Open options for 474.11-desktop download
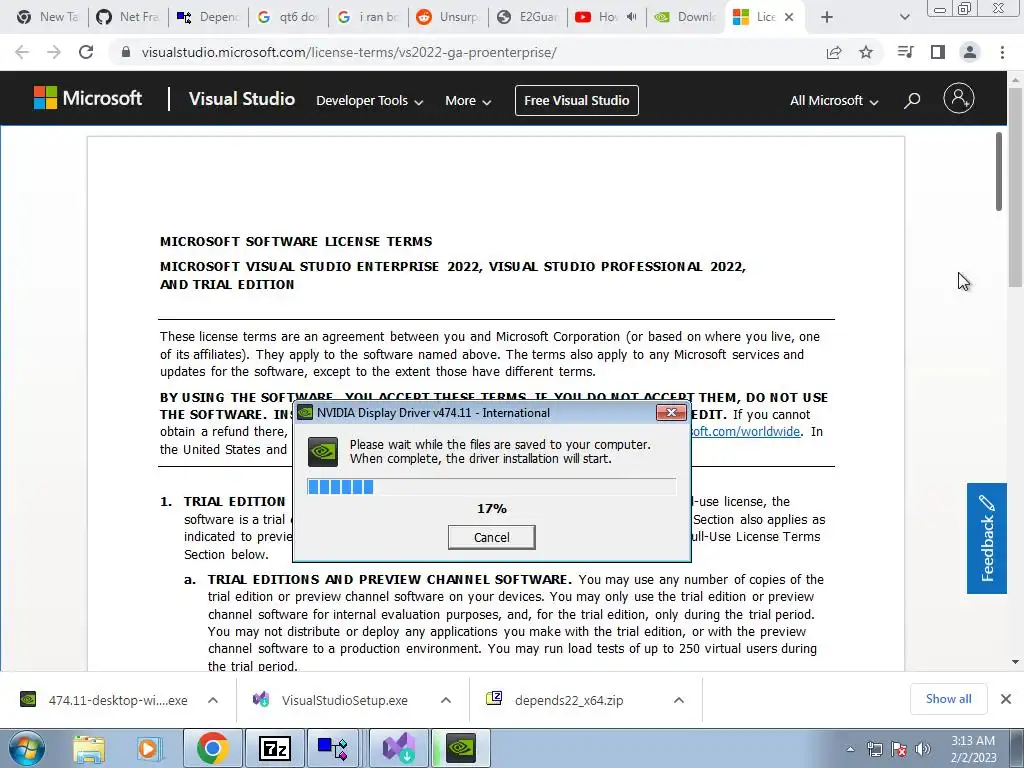This screenshot has width=1024, height=768. [213, 700]
